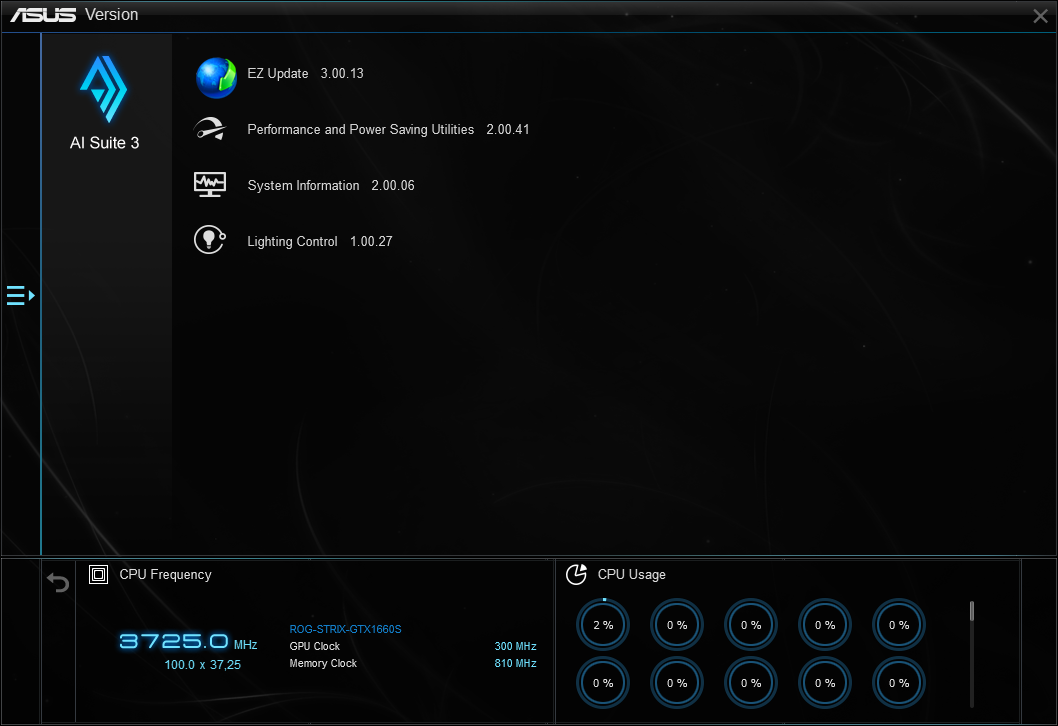The image size is (1058, 726).
Task: Click the 810 MHz memory clock value
Action: coord(516,663)
